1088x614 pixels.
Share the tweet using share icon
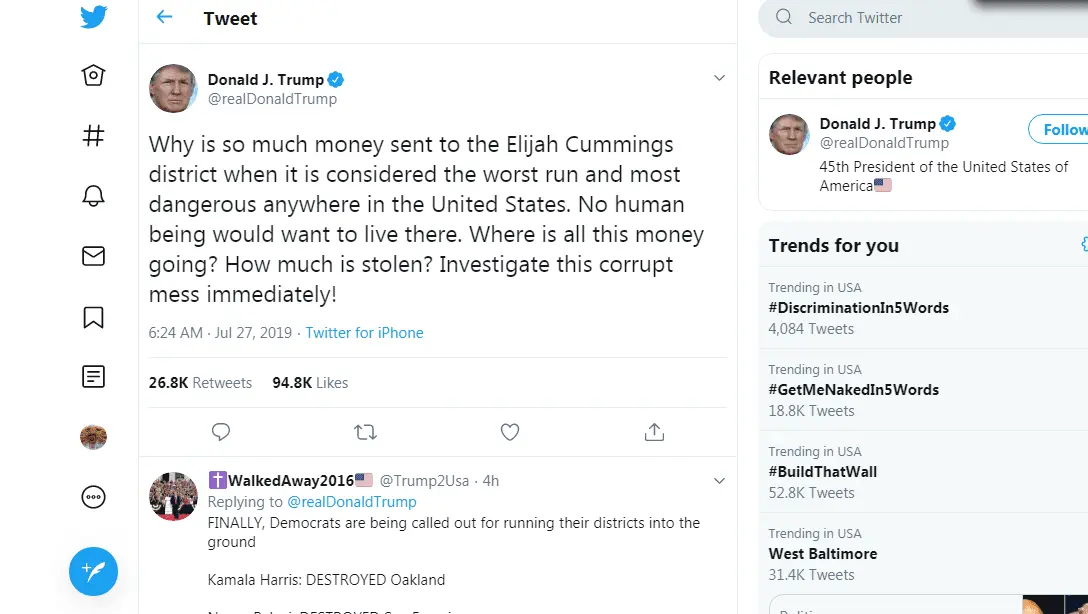tap(654, 432)
